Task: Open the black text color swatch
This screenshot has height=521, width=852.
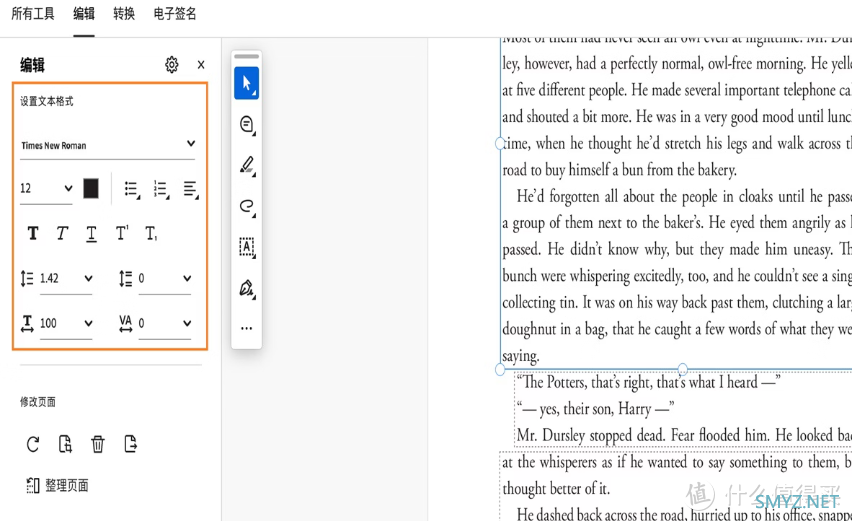Action: pyautogui.click(x=91, y=189)
